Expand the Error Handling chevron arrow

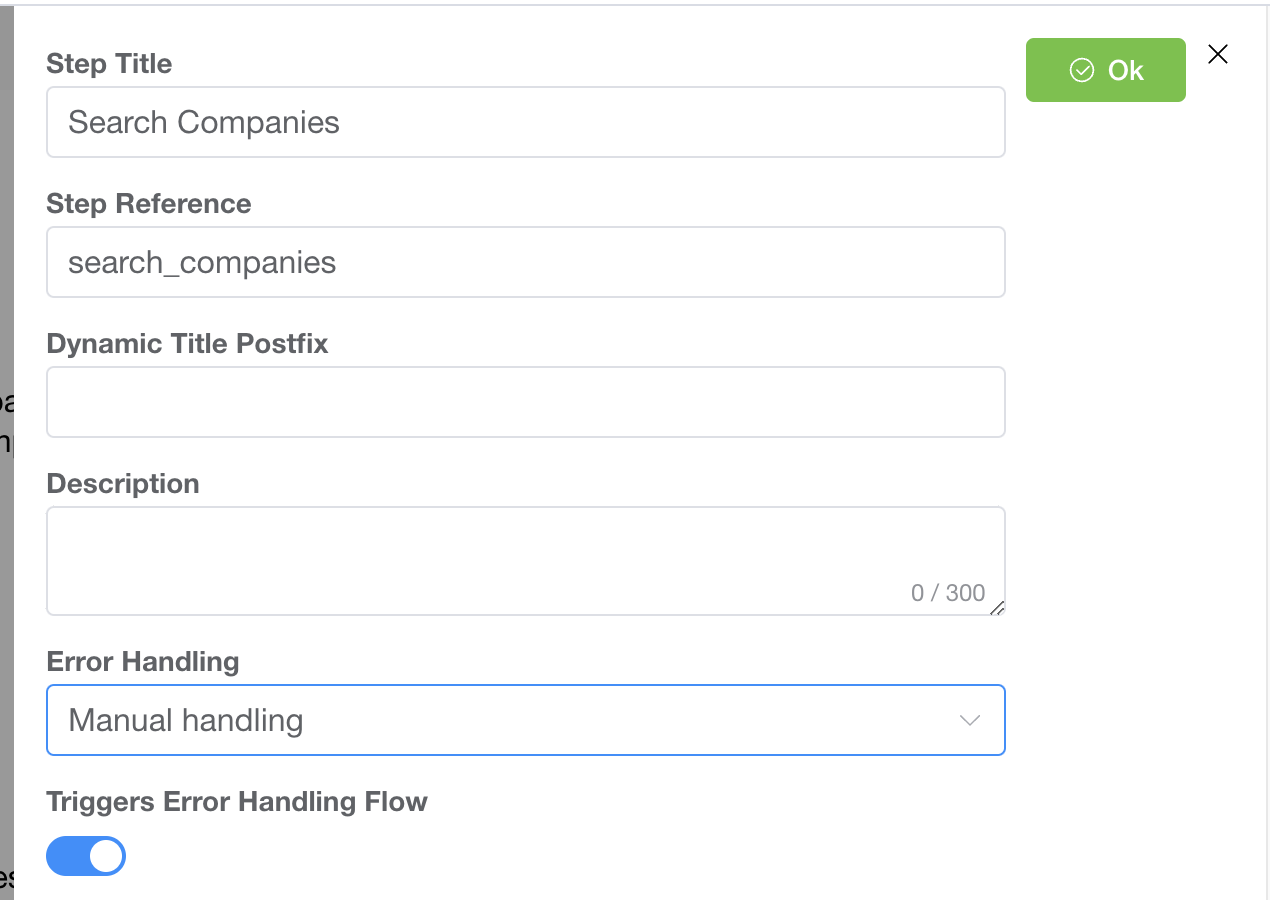[x=969, y=720]
